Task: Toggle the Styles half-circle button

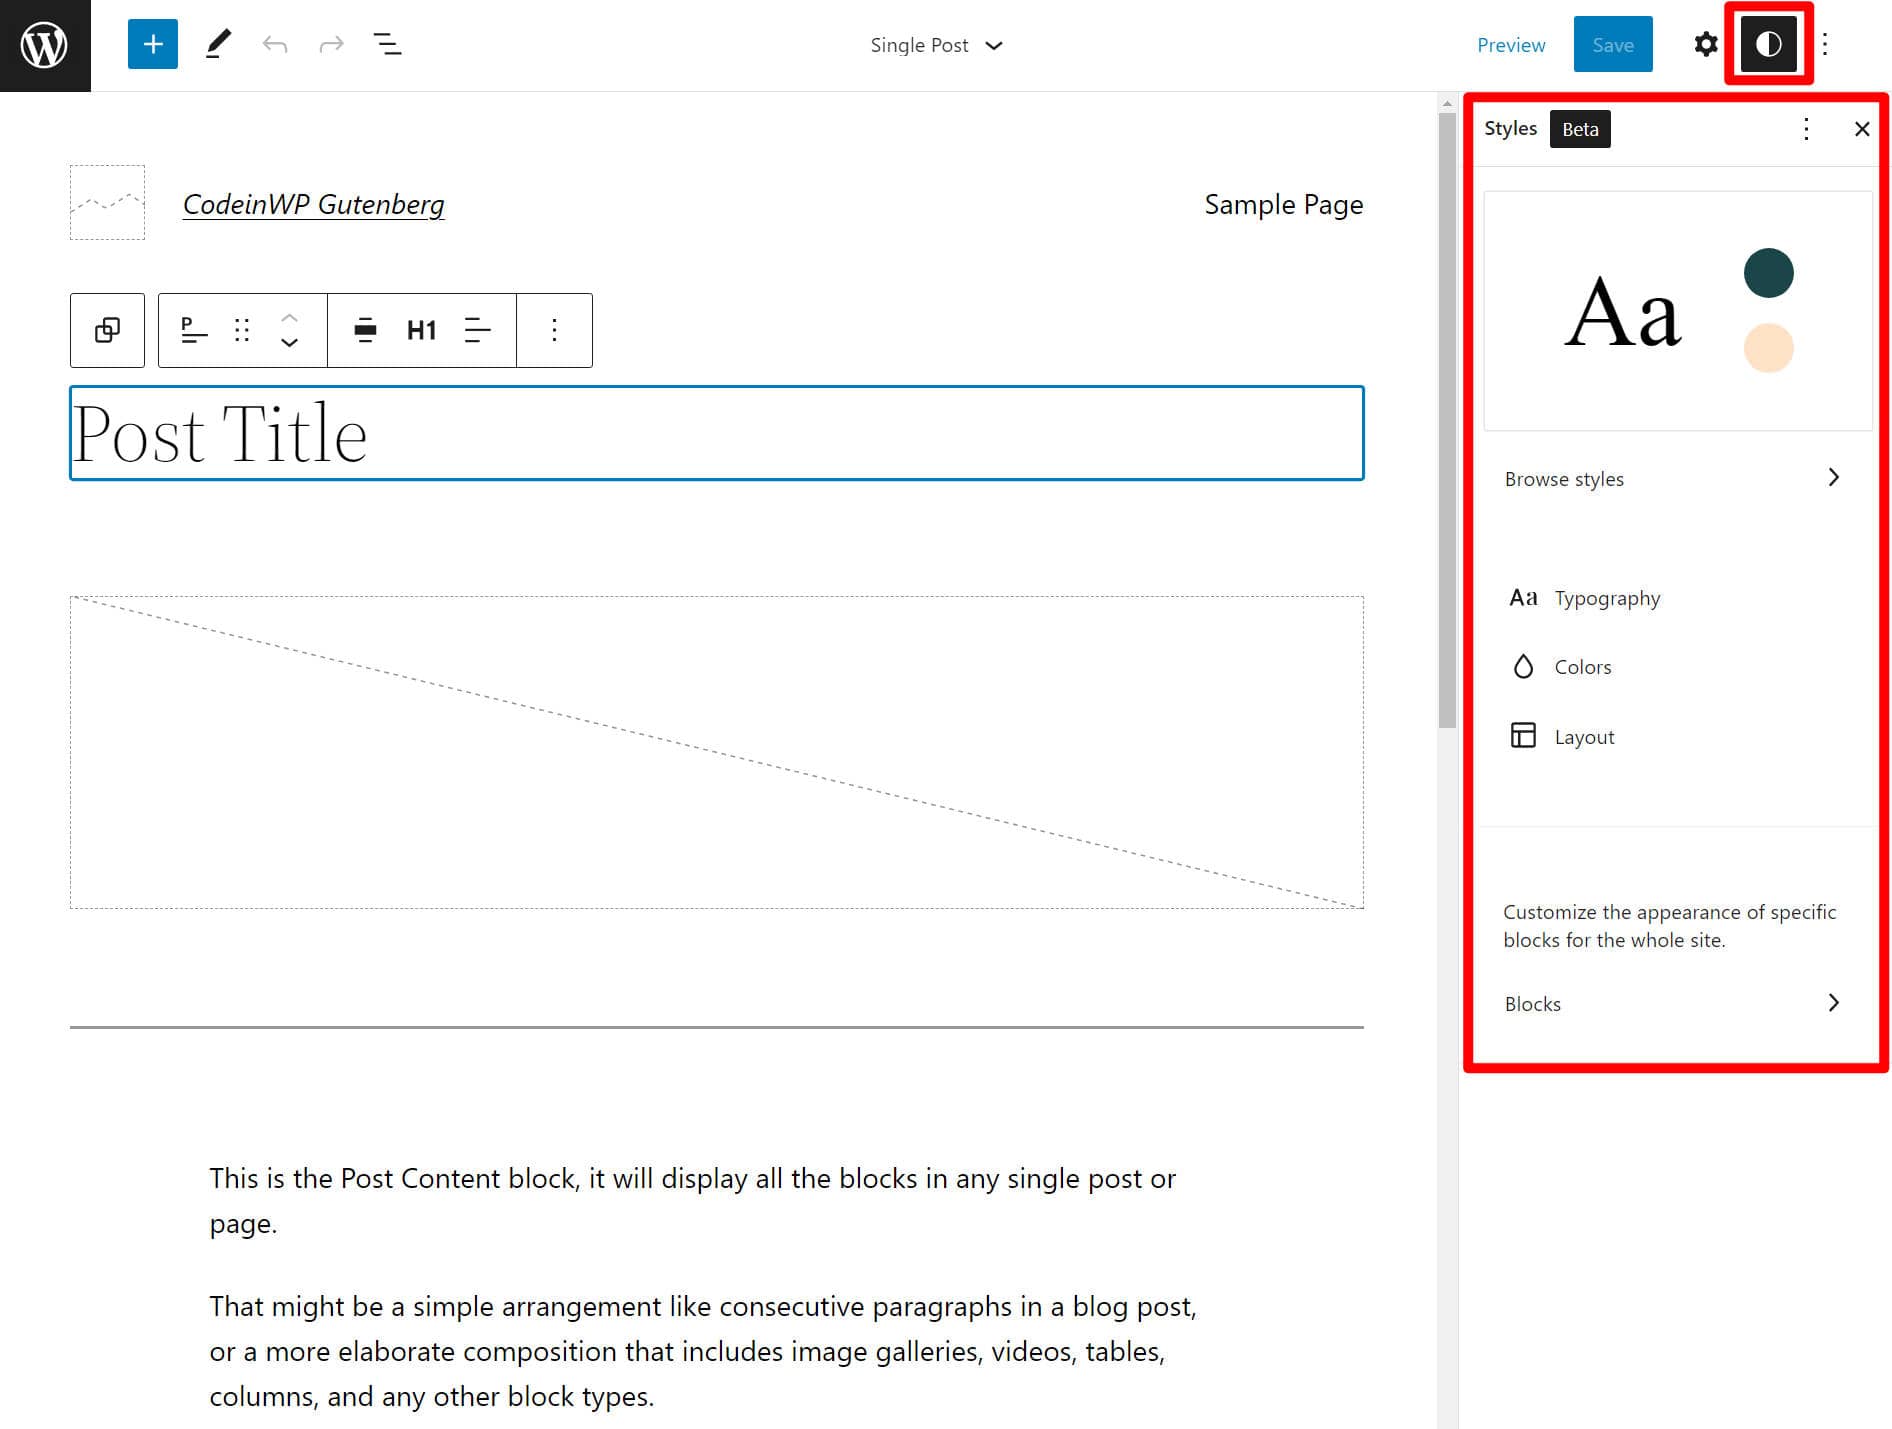Action: point(1768,44)
